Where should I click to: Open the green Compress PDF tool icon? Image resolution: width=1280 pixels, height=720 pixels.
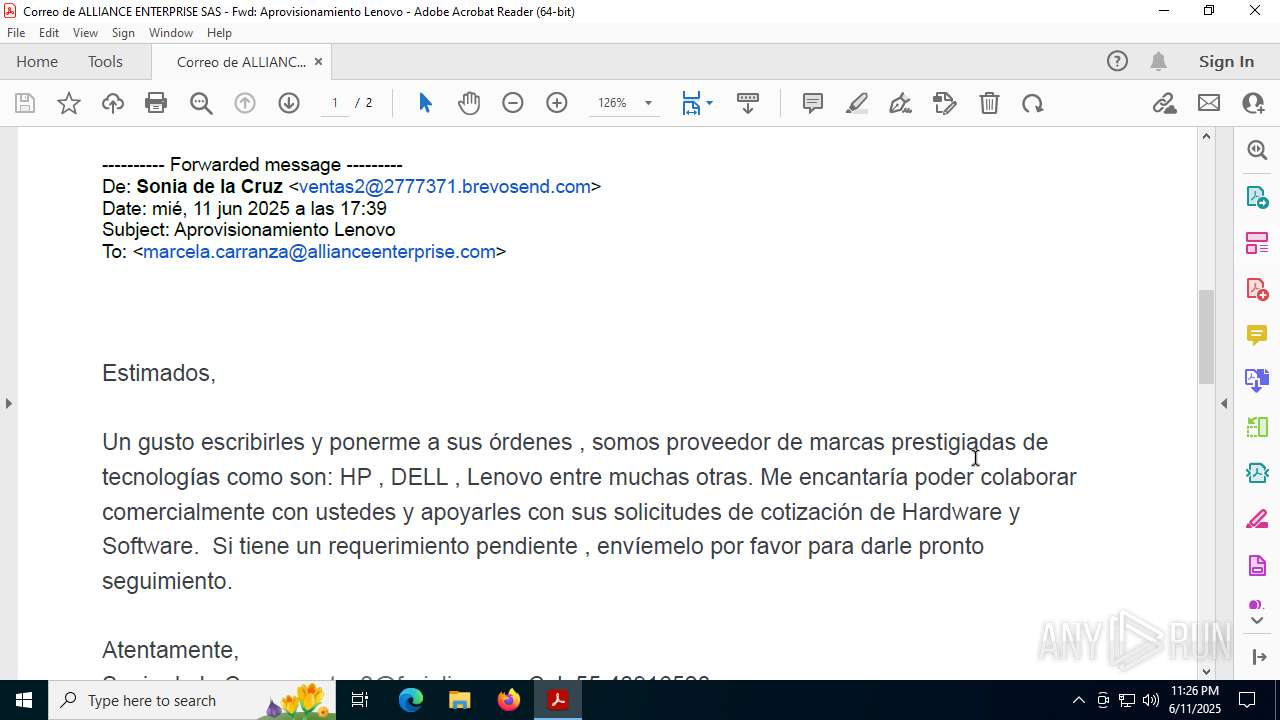(1257, 427)
